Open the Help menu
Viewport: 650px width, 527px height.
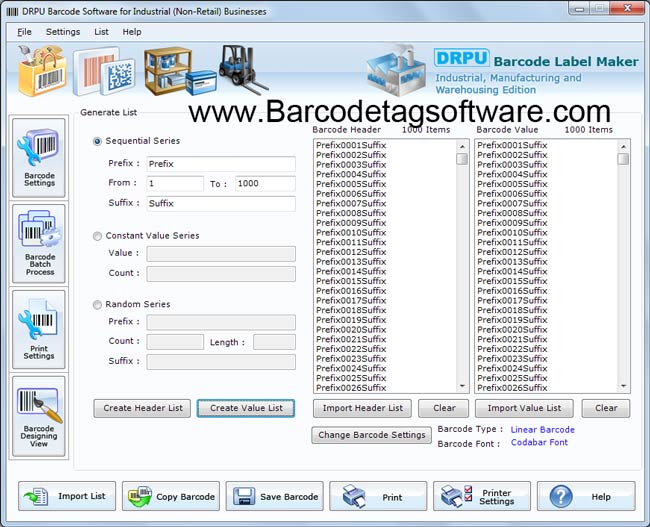pos(132,32)
